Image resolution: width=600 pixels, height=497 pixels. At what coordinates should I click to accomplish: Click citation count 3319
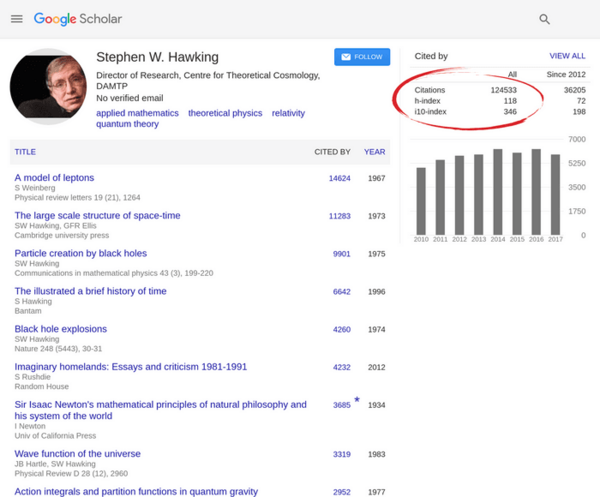[x=341, y=455]
